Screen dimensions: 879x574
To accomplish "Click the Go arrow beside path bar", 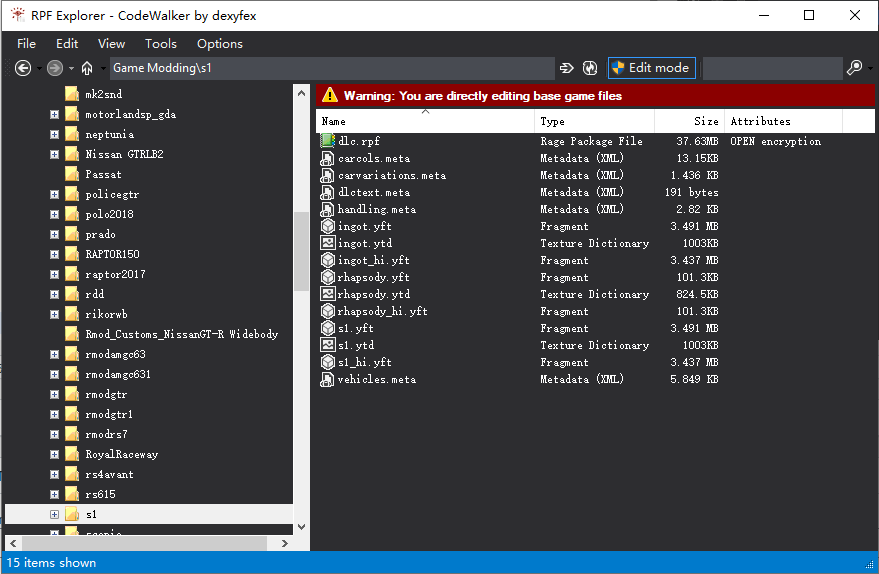I will tap(567, 68).
